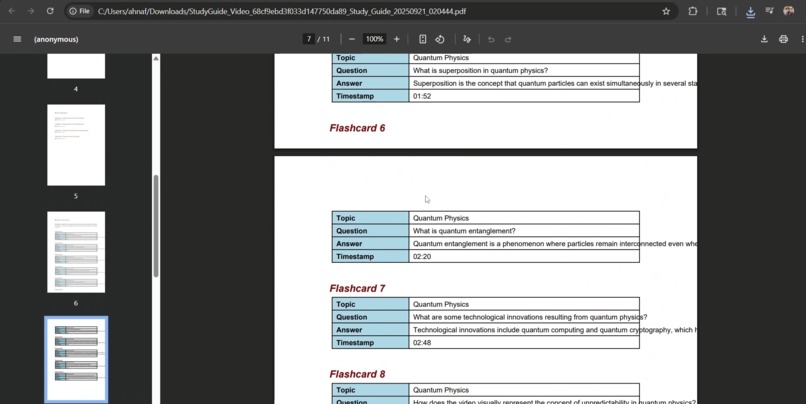Open the PDF viewer more actions menu

click(x=802, y=39)
